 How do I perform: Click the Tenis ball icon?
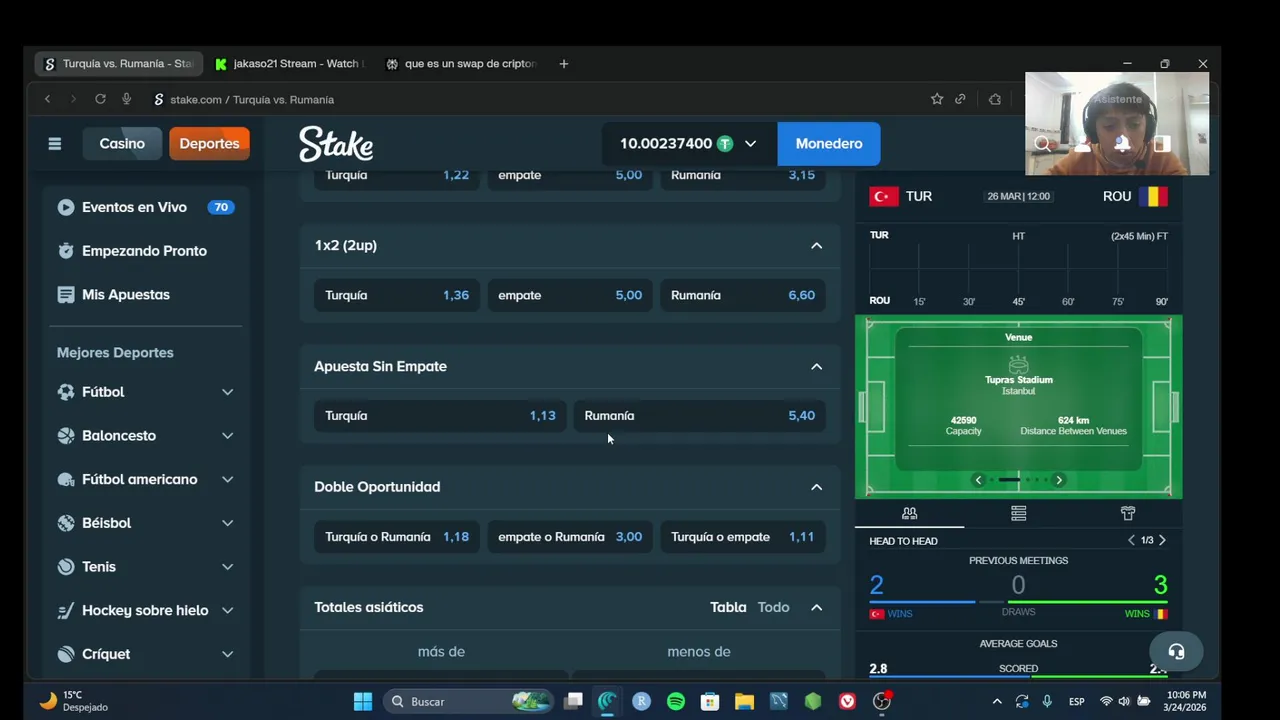tap(66, 567)
